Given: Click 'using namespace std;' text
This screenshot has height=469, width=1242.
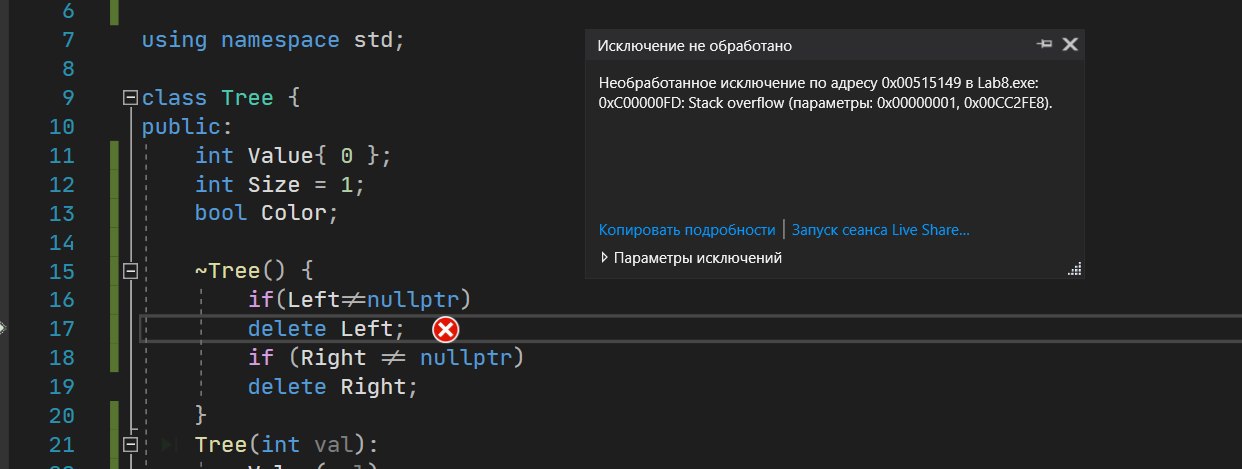Looking at the screenshot, I should click(272, 41).
